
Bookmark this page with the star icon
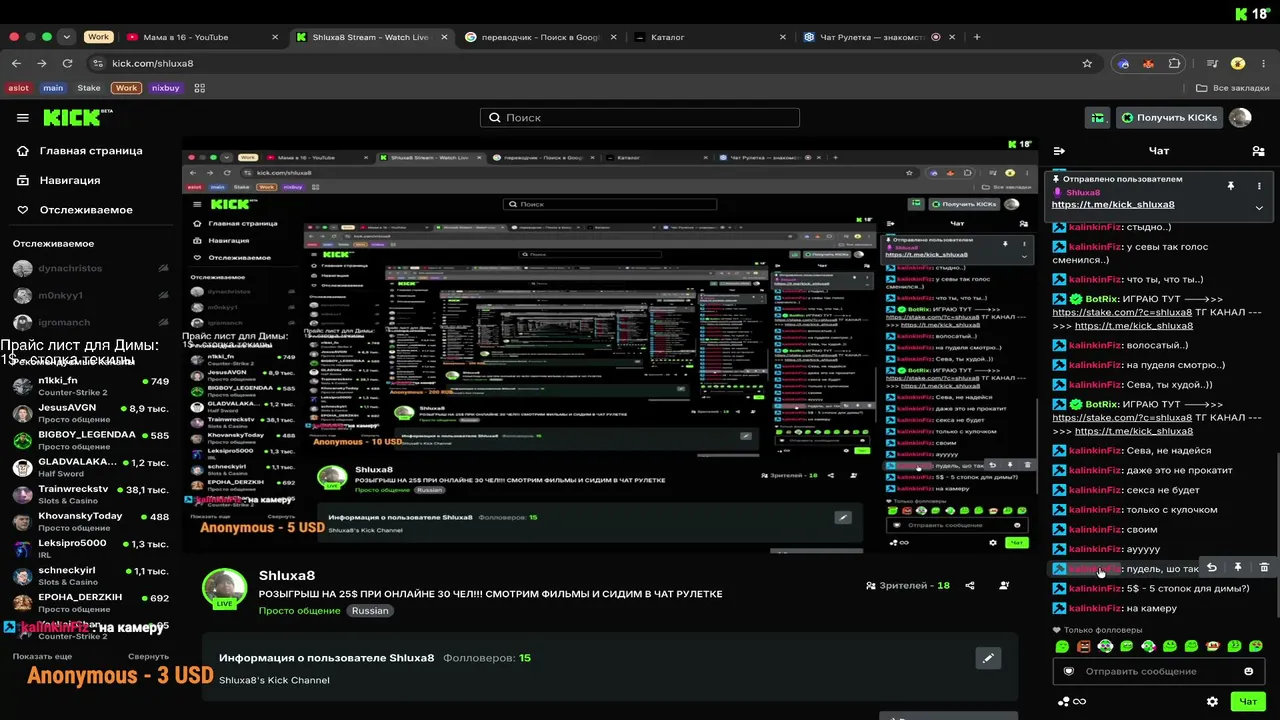1087,63
